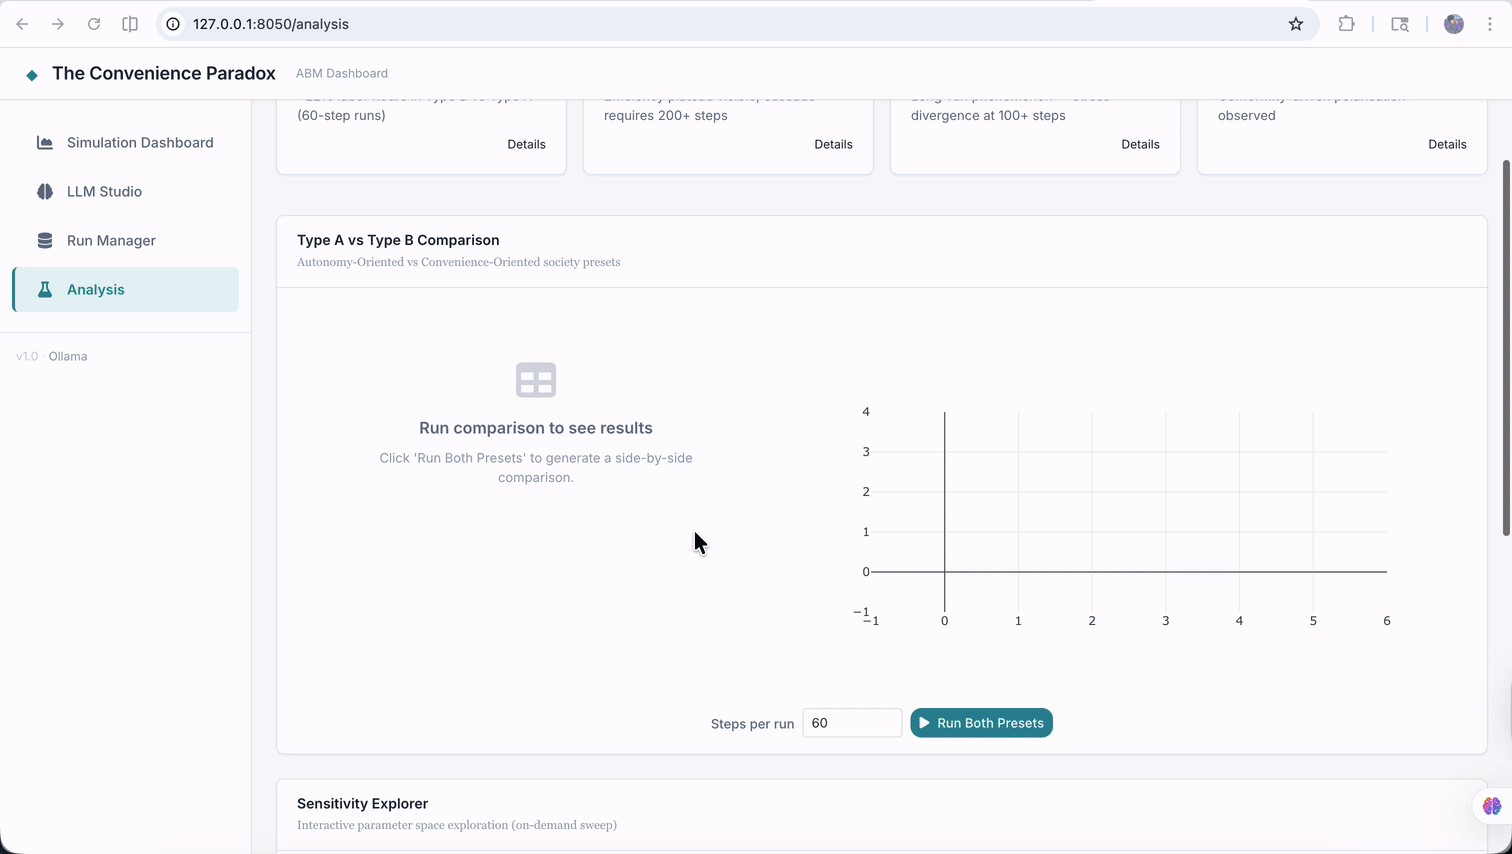Screen dimensions: 1512x854
Task: Click the 'Ollama' version label
Action: (x=68, y=356)
